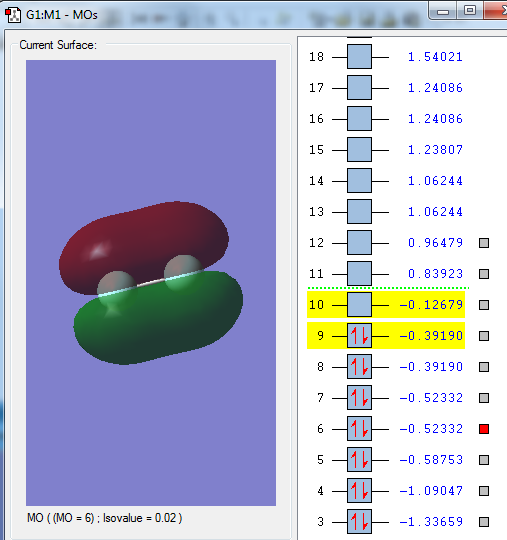Select the occupancy box of orbital 9
This screenshot has height=540, width=507.
pyautogui.click(x=359, y=335)
